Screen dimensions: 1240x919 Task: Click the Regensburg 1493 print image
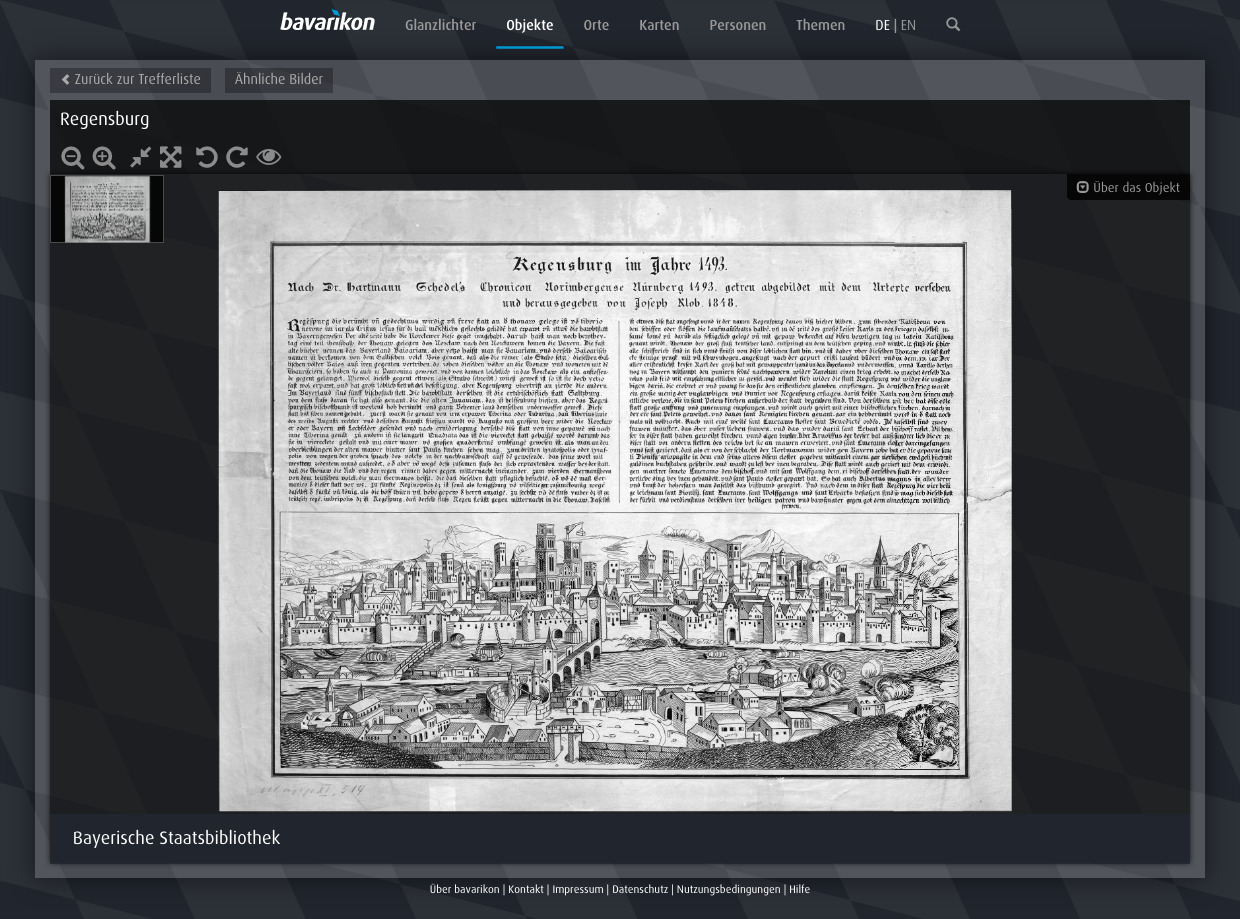pos(615,500)
